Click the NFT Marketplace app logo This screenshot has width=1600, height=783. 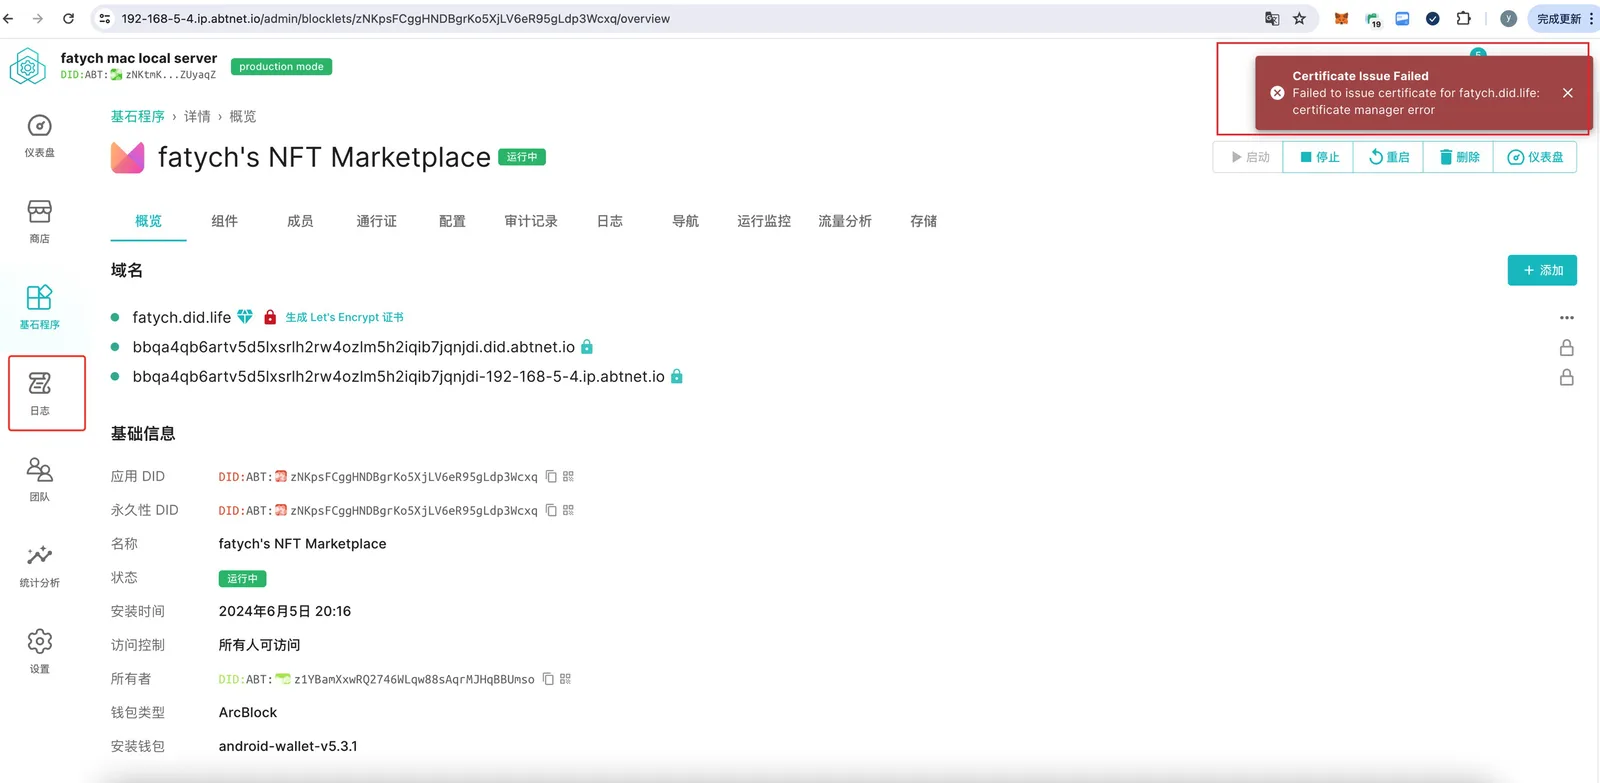[128, 158]
